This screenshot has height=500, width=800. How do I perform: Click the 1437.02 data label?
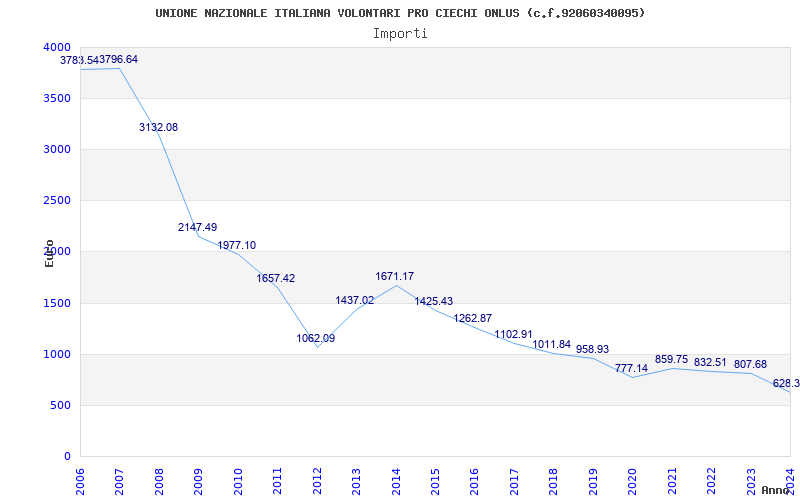point(355,301)
